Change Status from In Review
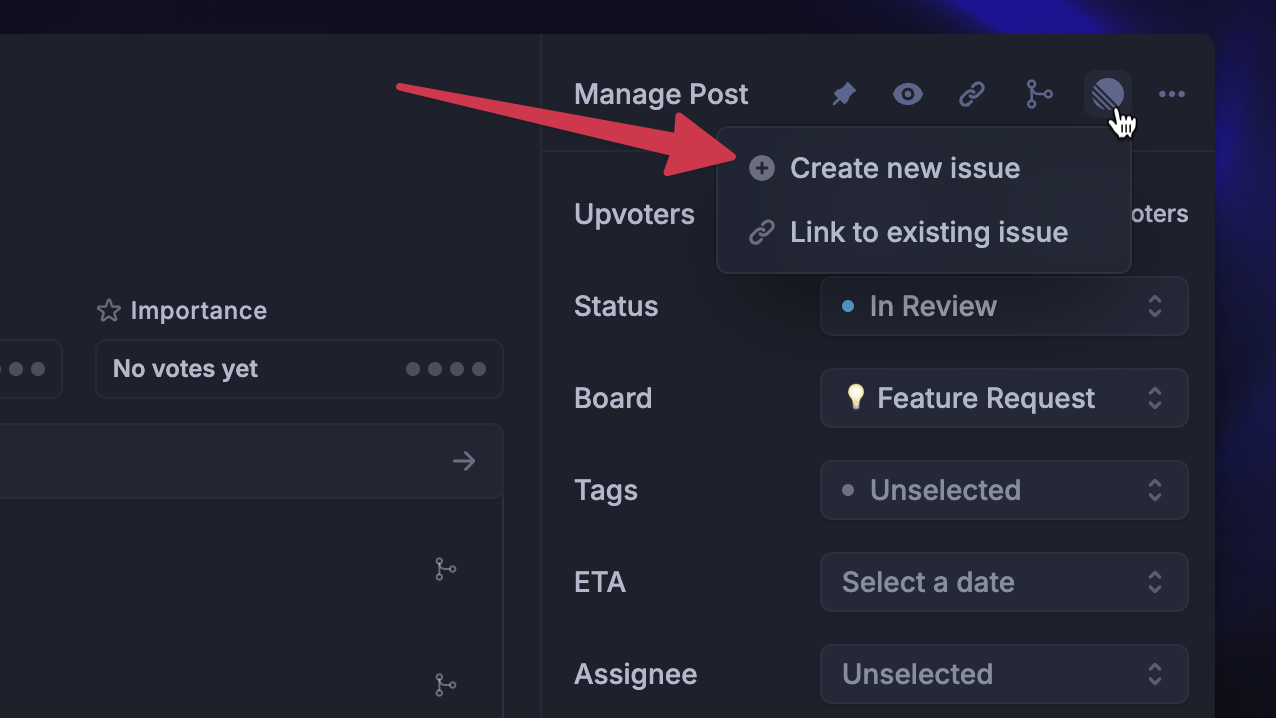 tap(1003, 306)
